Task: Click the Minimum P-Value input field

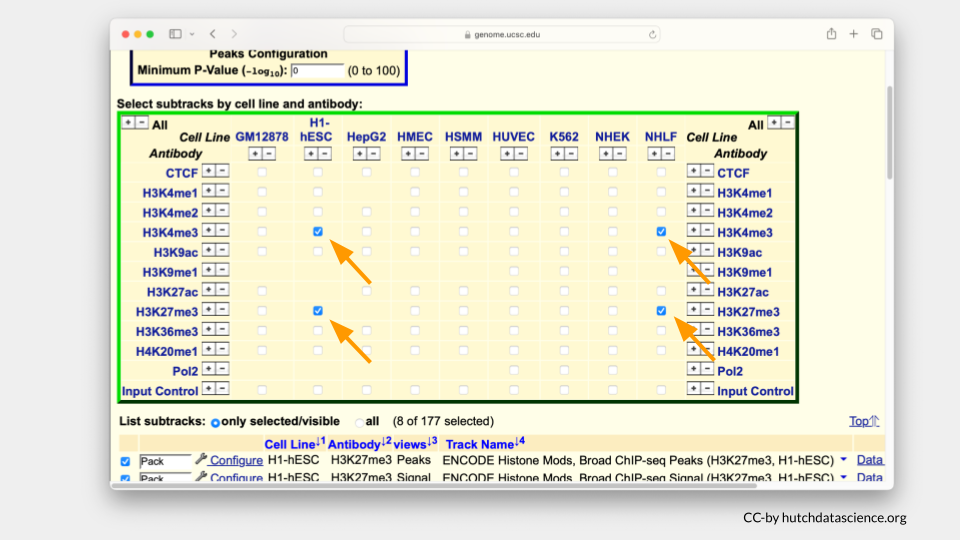Action: coord(318,70)
